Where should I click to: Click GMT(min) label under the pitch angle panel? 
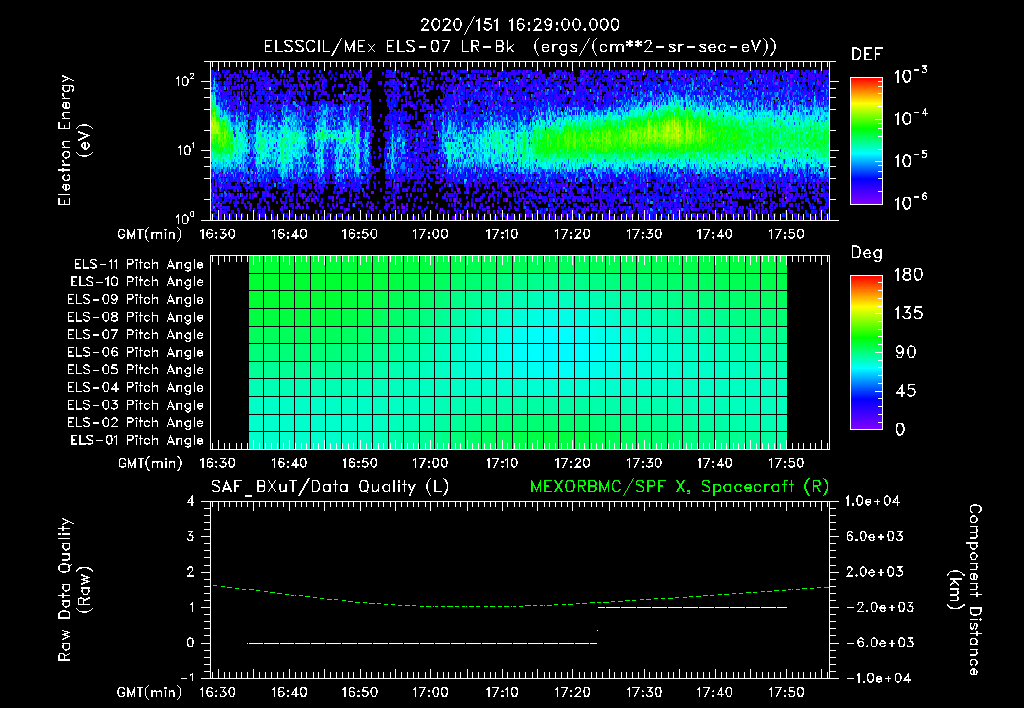coord(150,463)
